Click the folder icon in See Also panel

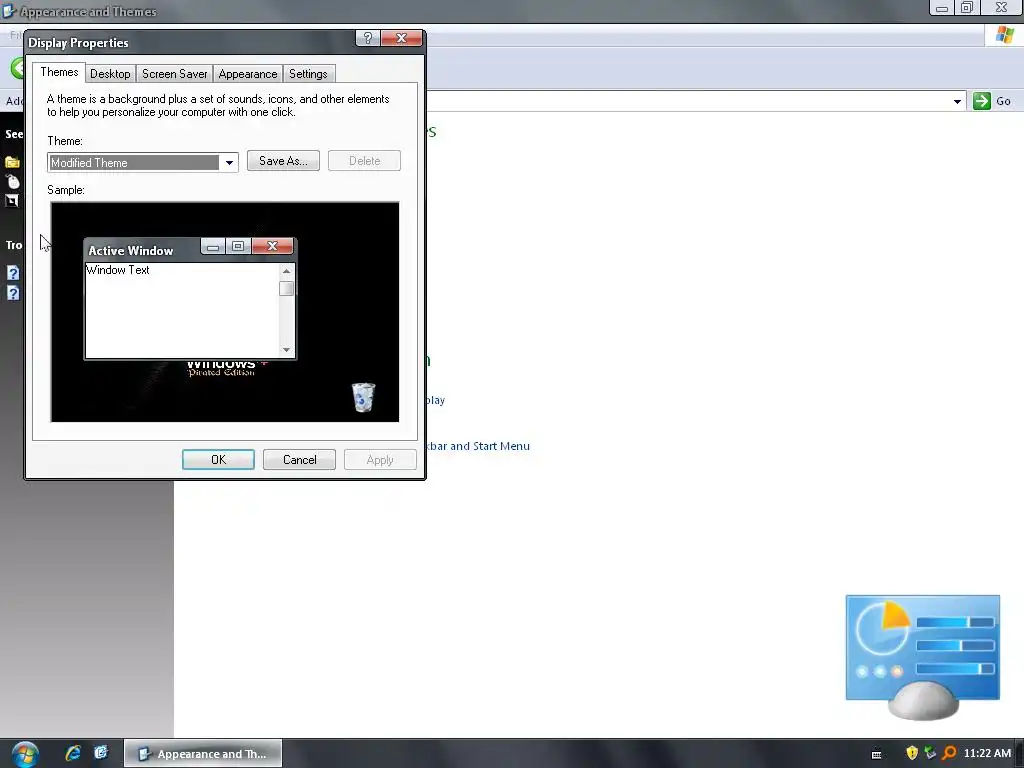coord(12,162)
